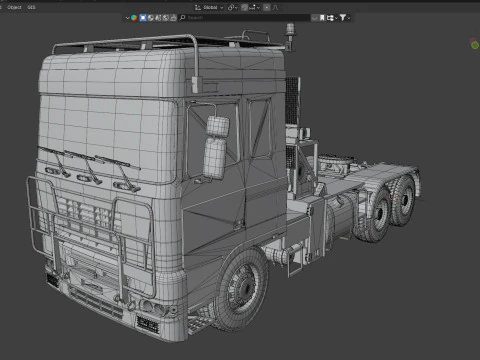Image resolution: width=480 pixels, height=360 pixels.
Task: Click the white bookmark icon
Action: point(322,18)
